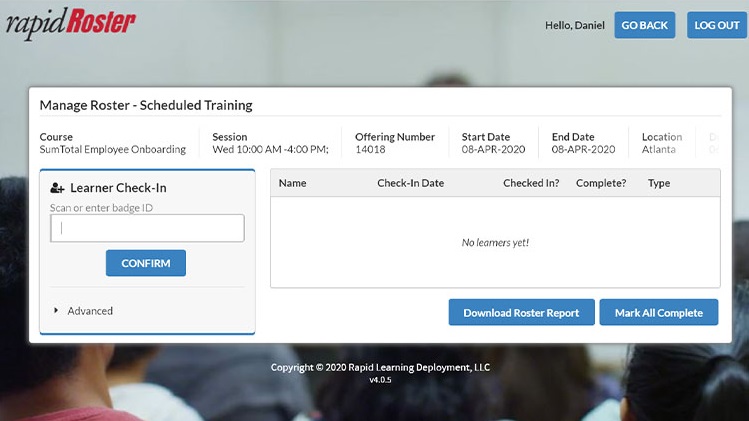Viewport: 749px width, 421px height.
Task: Click the SumTotal Employee Onboarding course name
Action: click(112, 150)
